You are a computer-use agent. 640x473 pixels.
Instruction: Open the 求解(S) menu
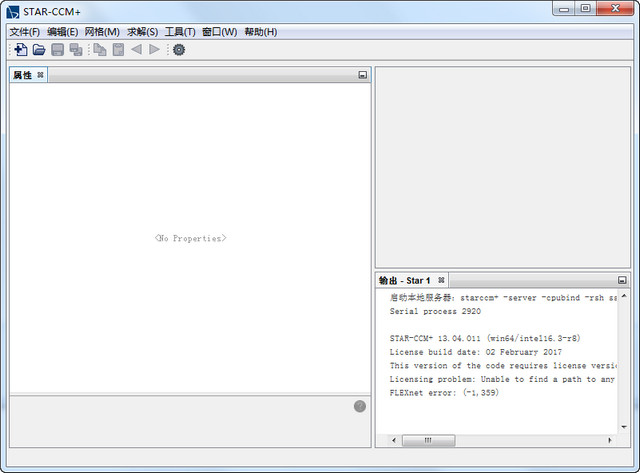[x=142, y=32]
